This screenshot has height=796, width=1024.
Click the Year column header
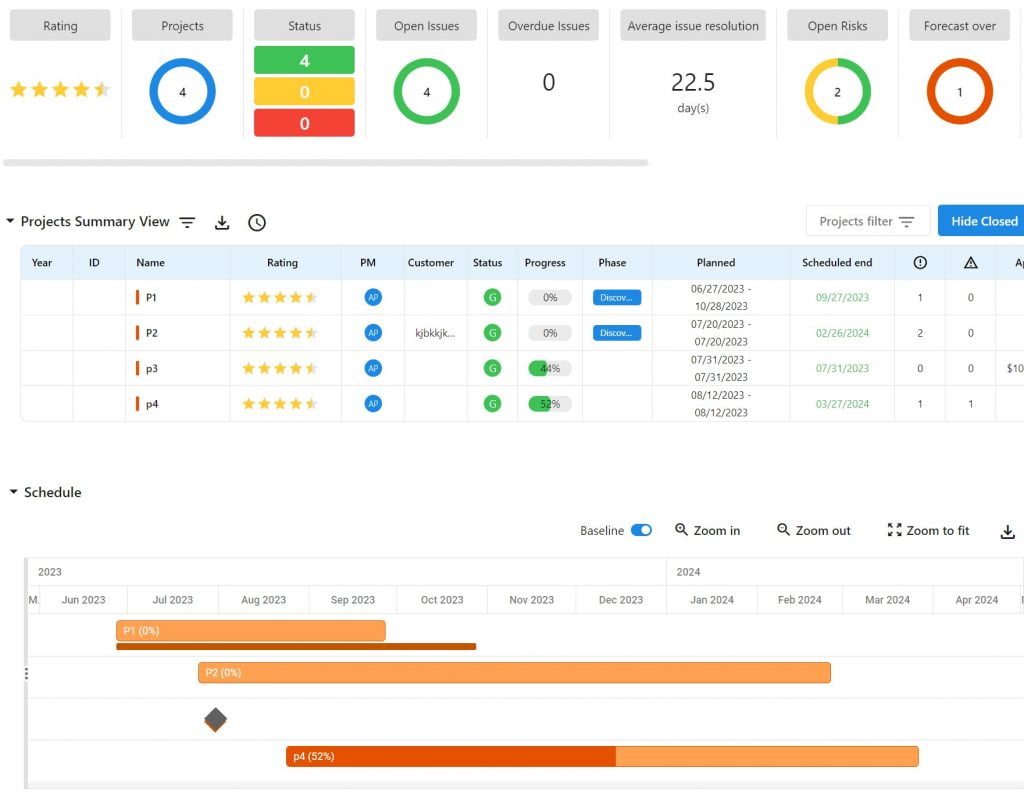point(42,263)
